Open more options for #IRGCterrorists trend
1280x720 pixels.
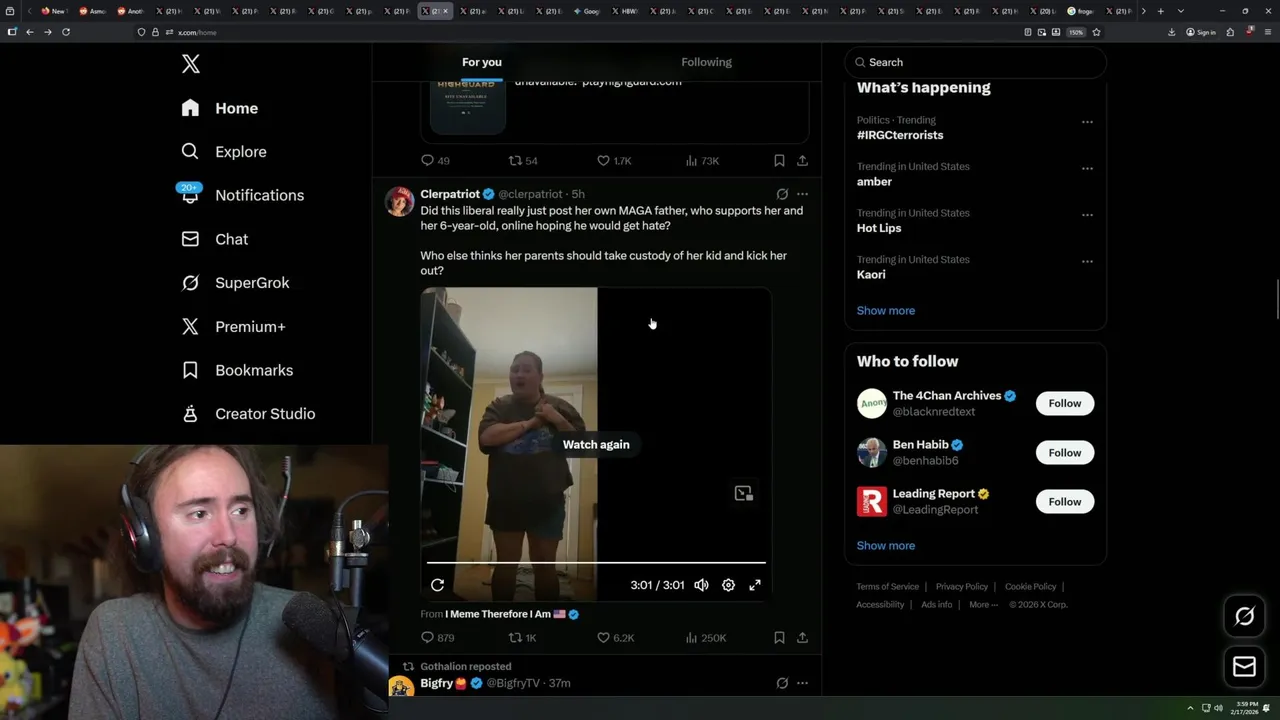[x=1087, y=122]
